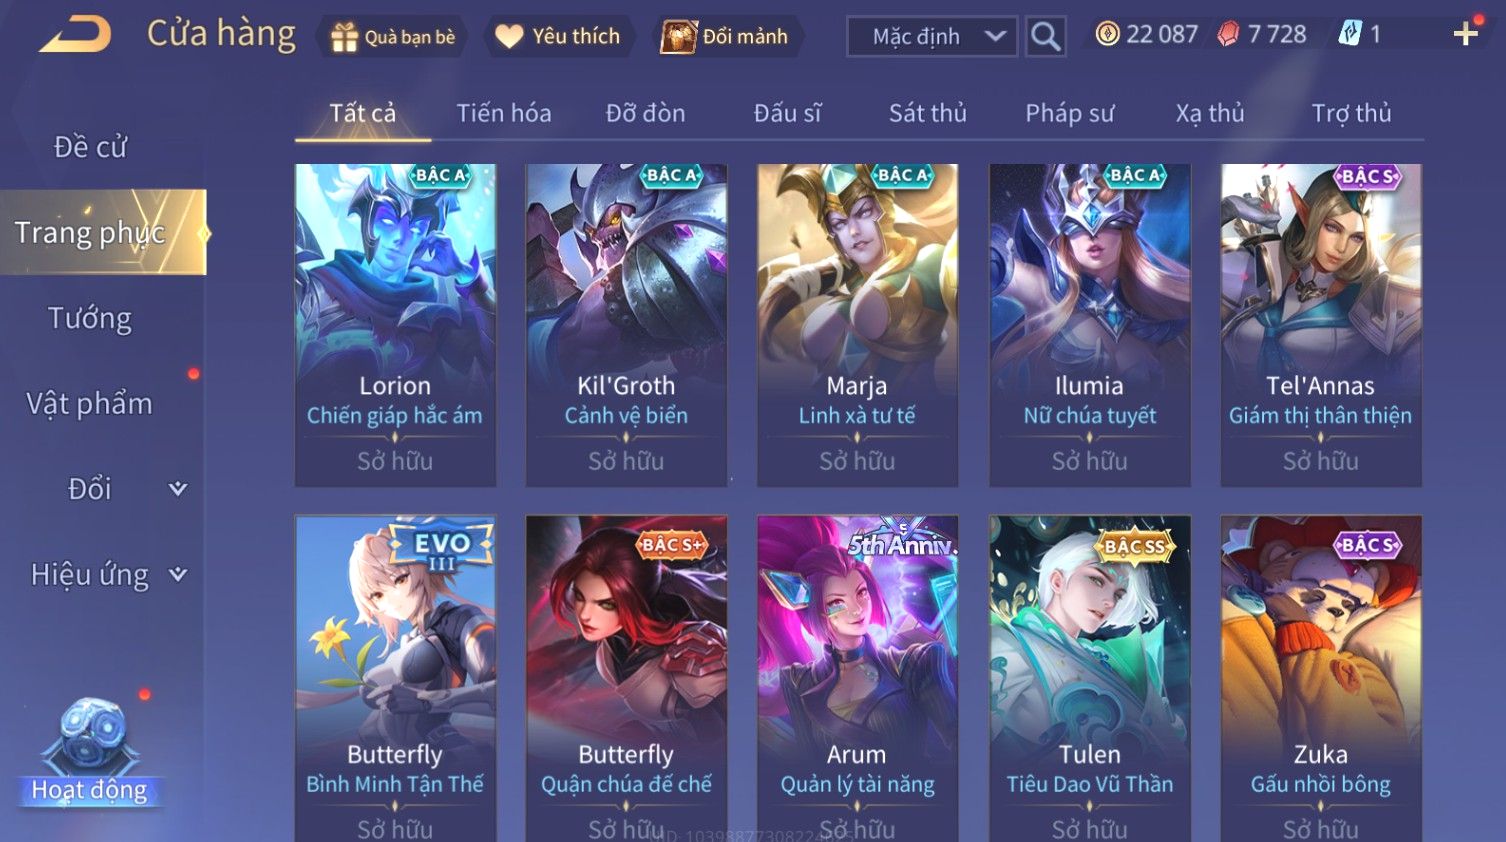Screen dimensions: 1506x842
Task: Click the magnifier search icon
Action: (1045, 37)
